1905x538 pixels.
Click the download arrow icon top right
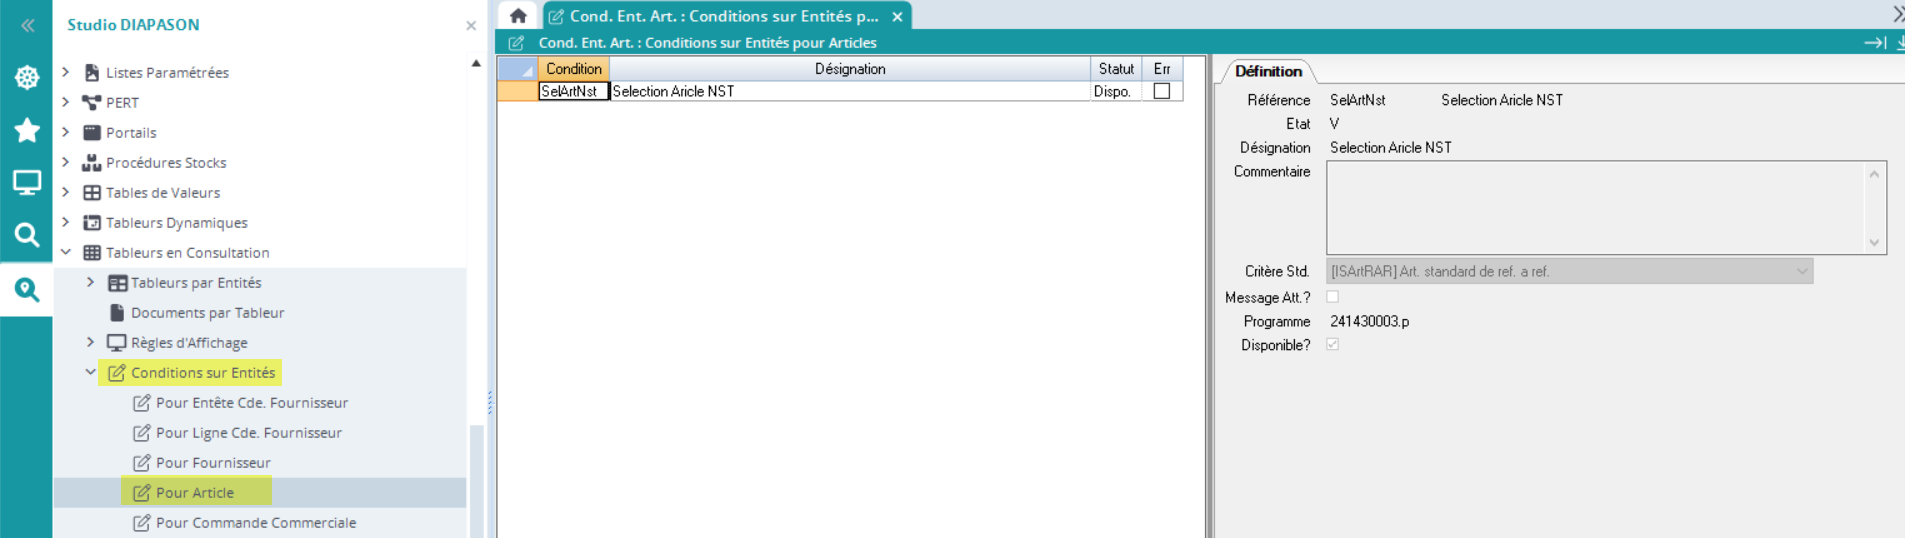[1899, 43]
